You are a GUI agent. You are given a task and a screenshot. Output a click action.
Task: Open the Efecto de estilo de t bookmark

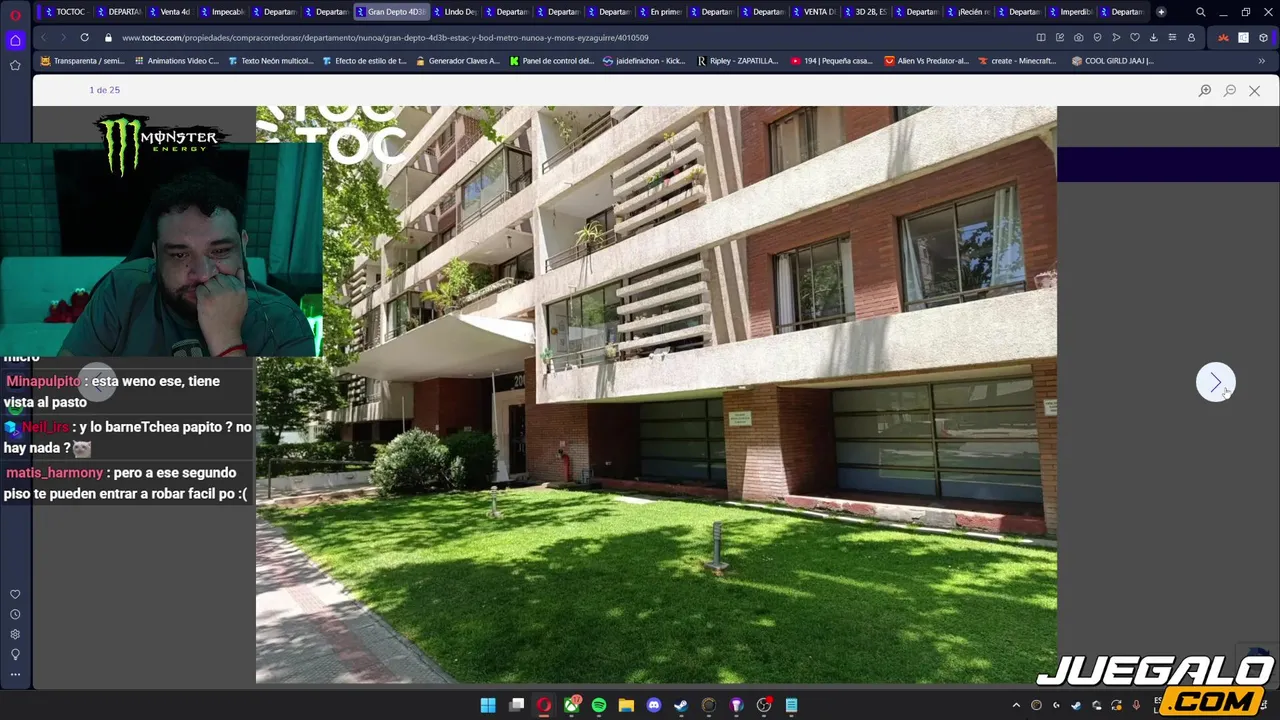(364, 61)
